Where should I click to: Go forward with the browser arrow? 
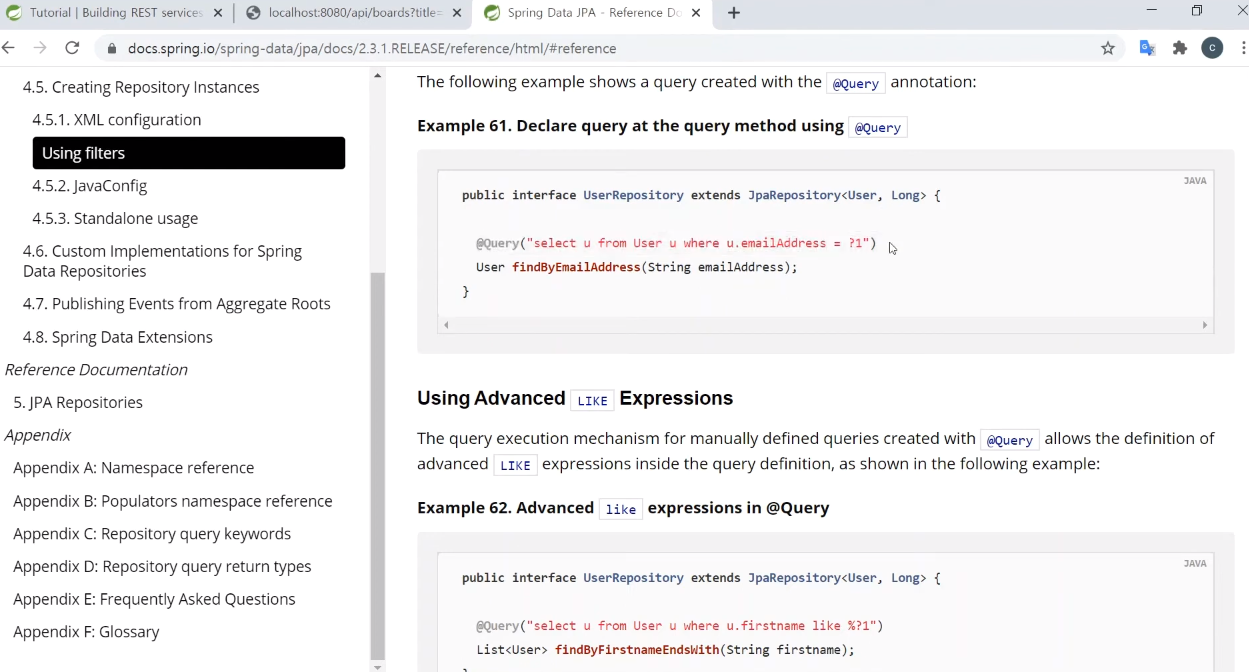point(40,48)
